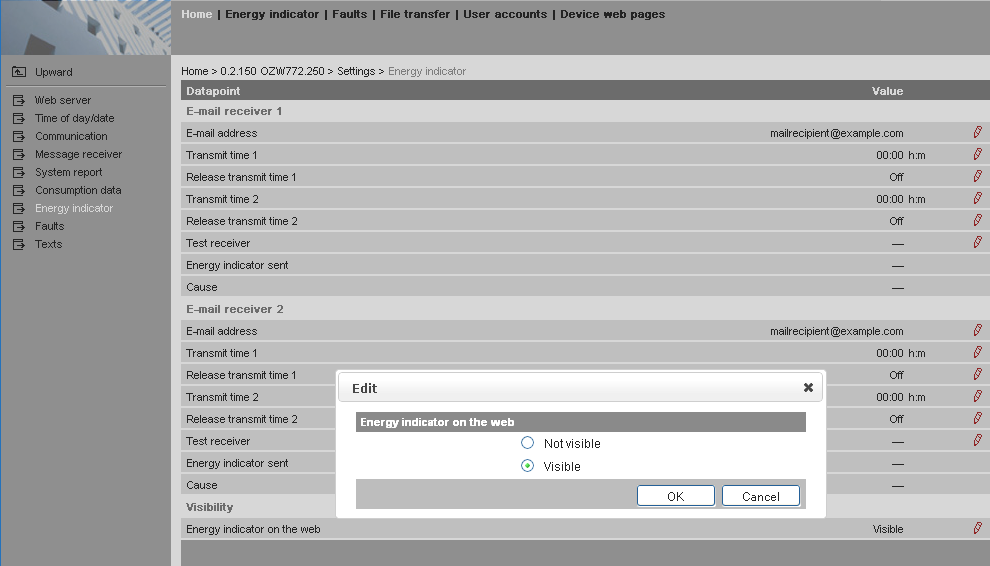990x566 pixels.
Task: Open System report in sidebar
Action: click(x=69, y=172)
